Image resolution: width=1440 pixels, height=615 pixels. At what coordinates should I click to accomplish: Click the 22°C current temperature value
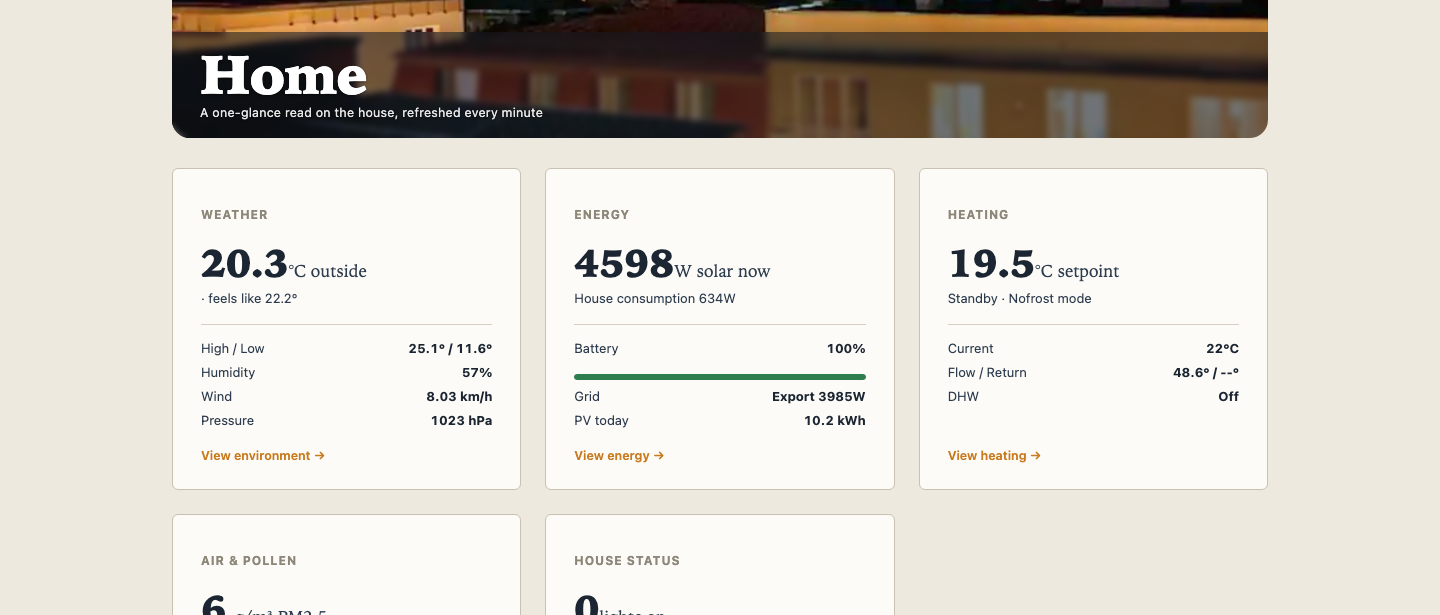tap(1222, 349)
